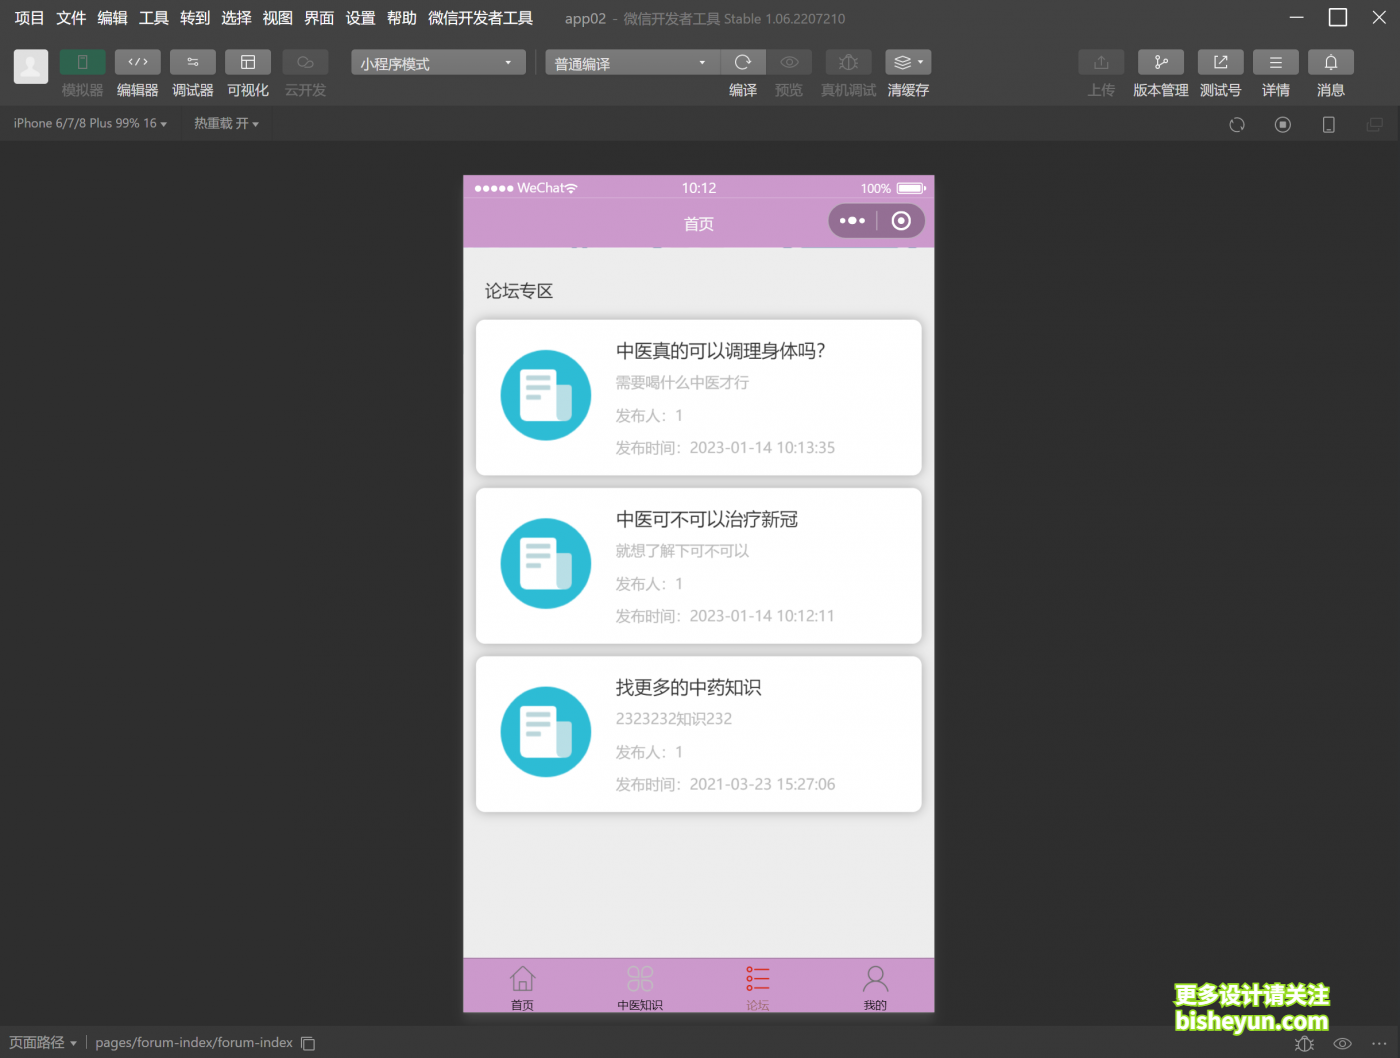Viewport: 1400px width, 1058px height.
Task: Open the clear cache layers dropdown
Action: pyautogui.click(x=908, y=62)
